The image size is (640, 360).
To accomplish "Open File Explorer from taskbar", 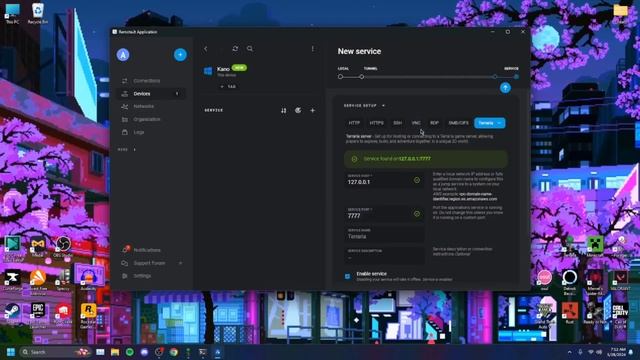I will pos(115,352).
